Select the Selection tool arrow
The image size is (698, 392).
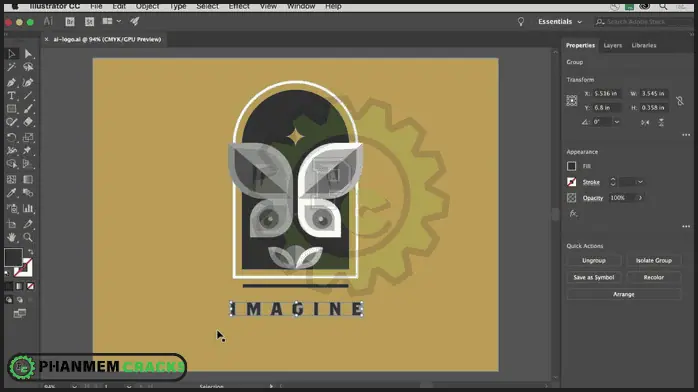(x=12, y=54)
